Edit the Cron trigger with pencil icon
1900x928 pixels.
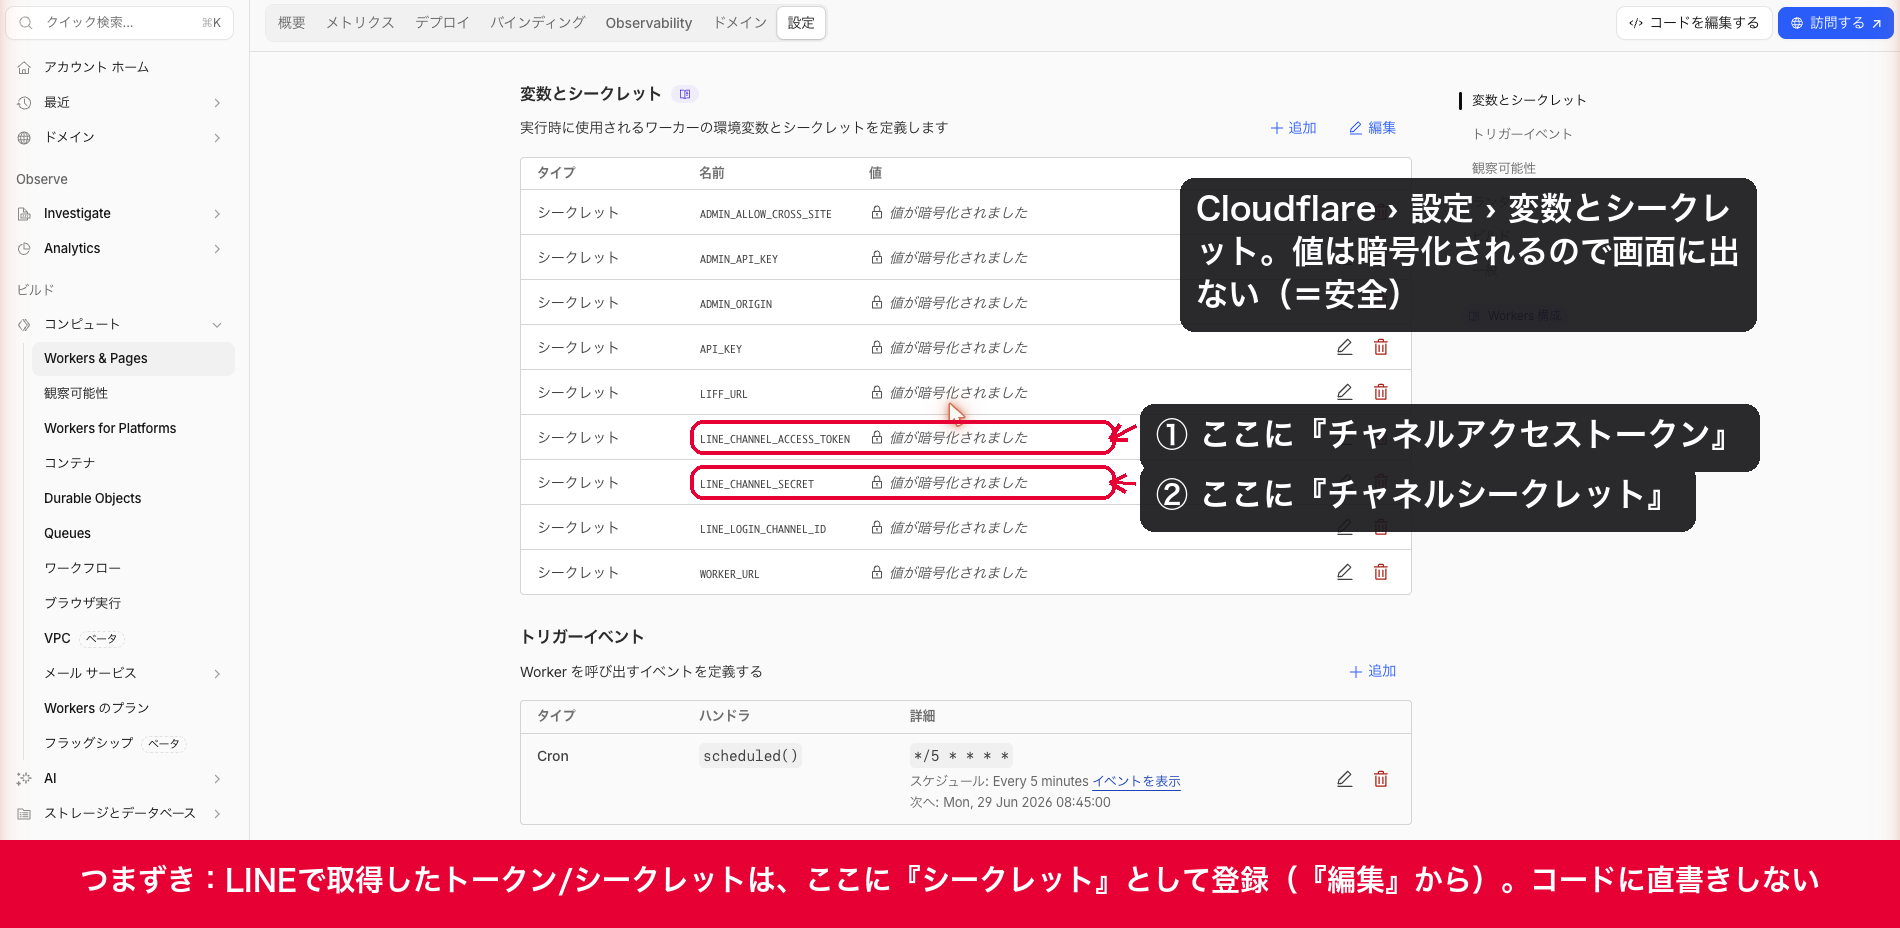(1345, 779)
